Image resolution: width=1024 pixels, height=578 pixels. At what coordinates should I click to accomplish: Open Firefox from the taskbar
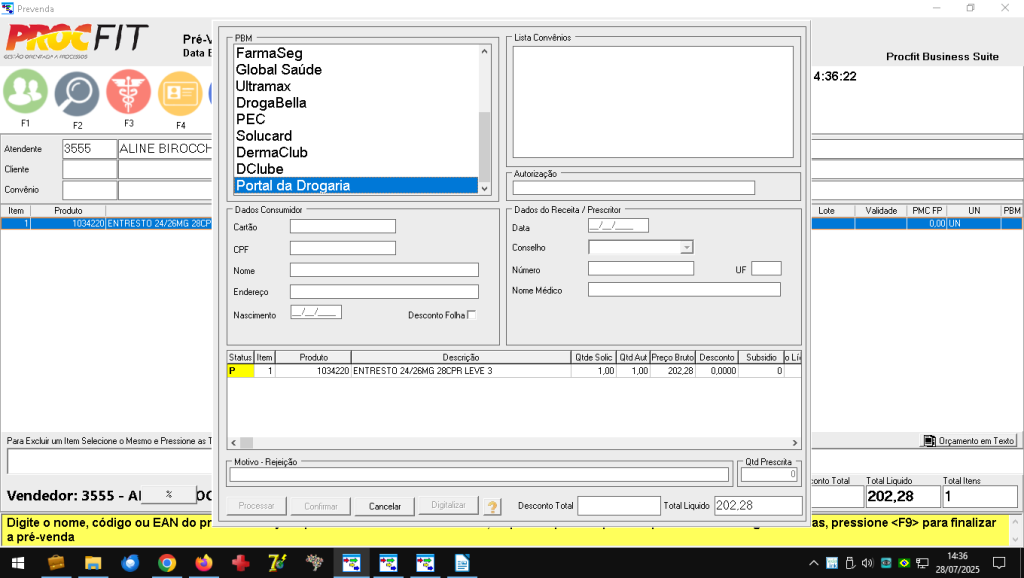click(x=205, y=563)
